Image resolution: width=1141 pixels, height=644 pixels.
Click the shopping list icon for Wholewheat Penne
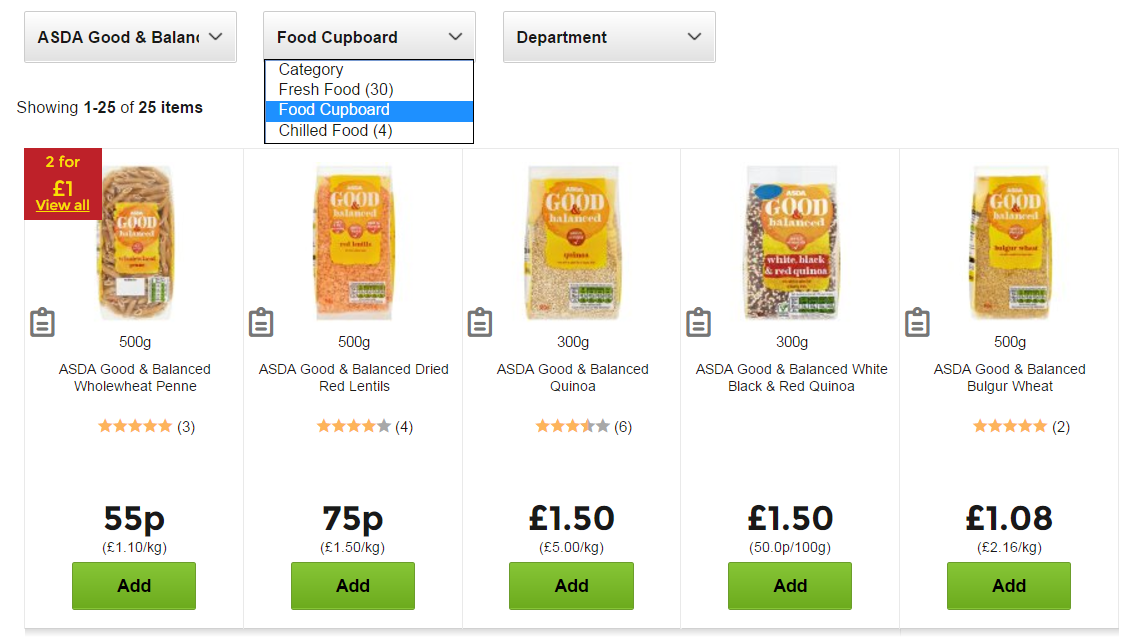[x=42, y=322]
